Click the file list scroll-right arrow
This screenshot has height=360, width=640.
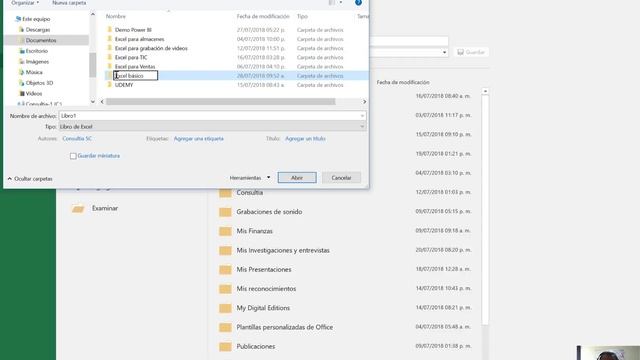[x=364, y=102]
